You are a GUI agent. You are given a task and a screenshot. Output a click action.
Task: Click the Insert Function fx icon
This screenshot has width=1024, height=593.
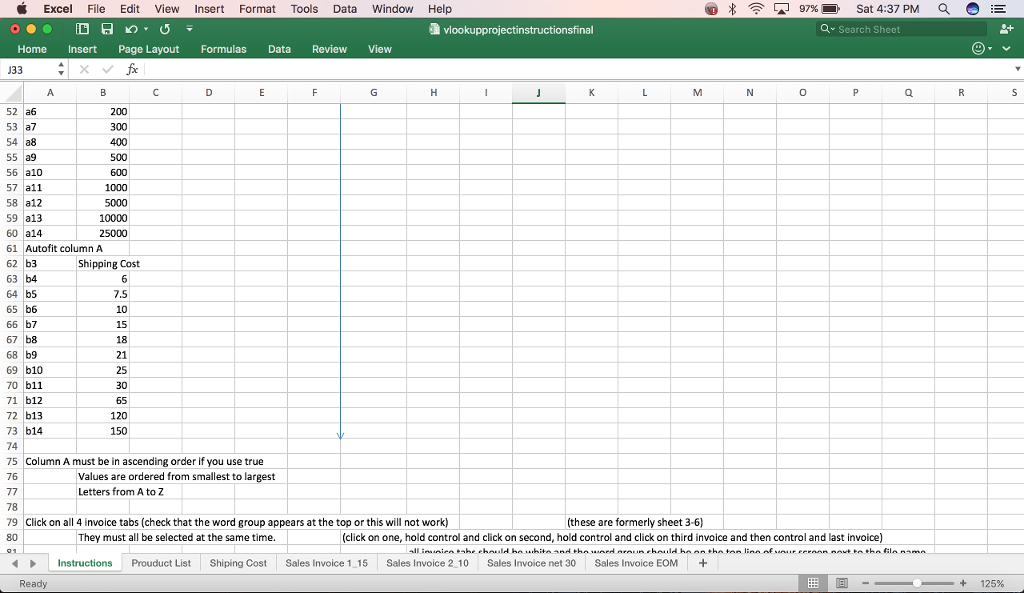click(131, 70)
